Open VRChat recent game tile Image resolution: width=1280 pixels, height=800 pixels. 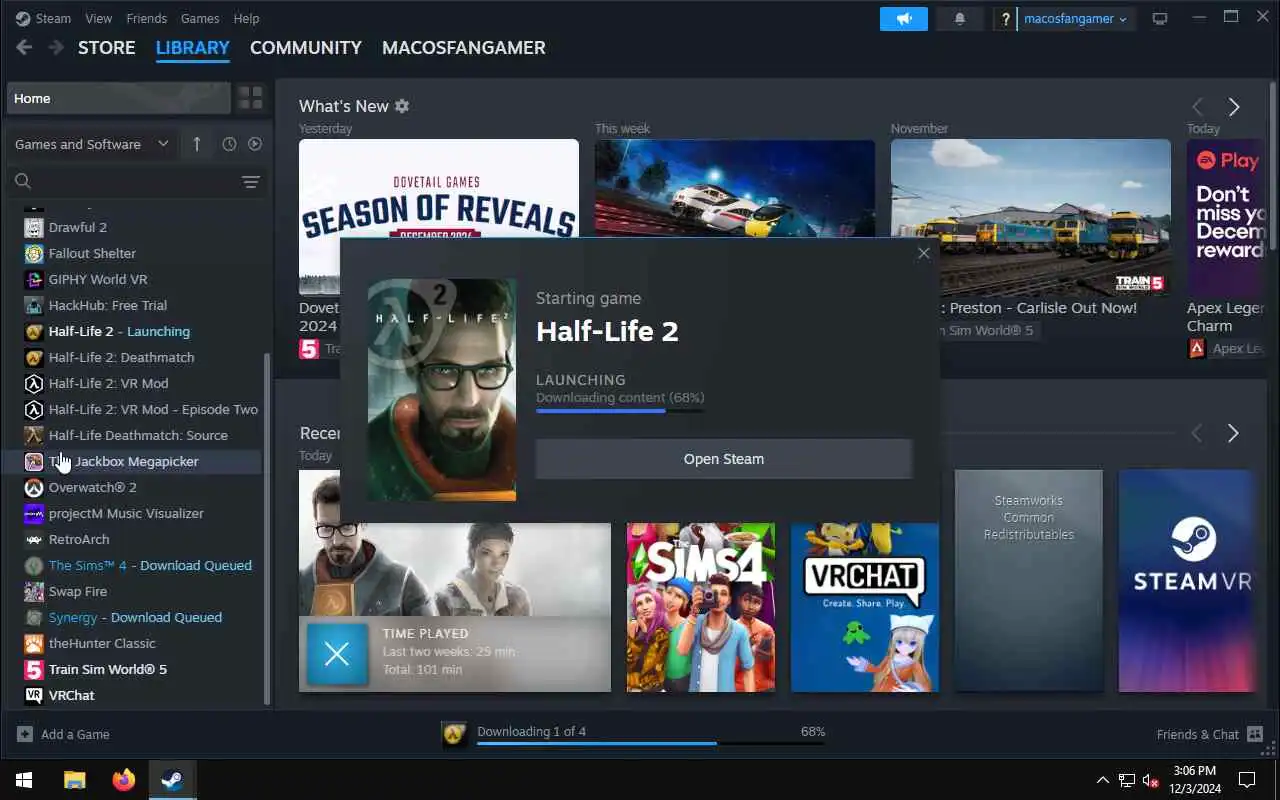point(865,607)
